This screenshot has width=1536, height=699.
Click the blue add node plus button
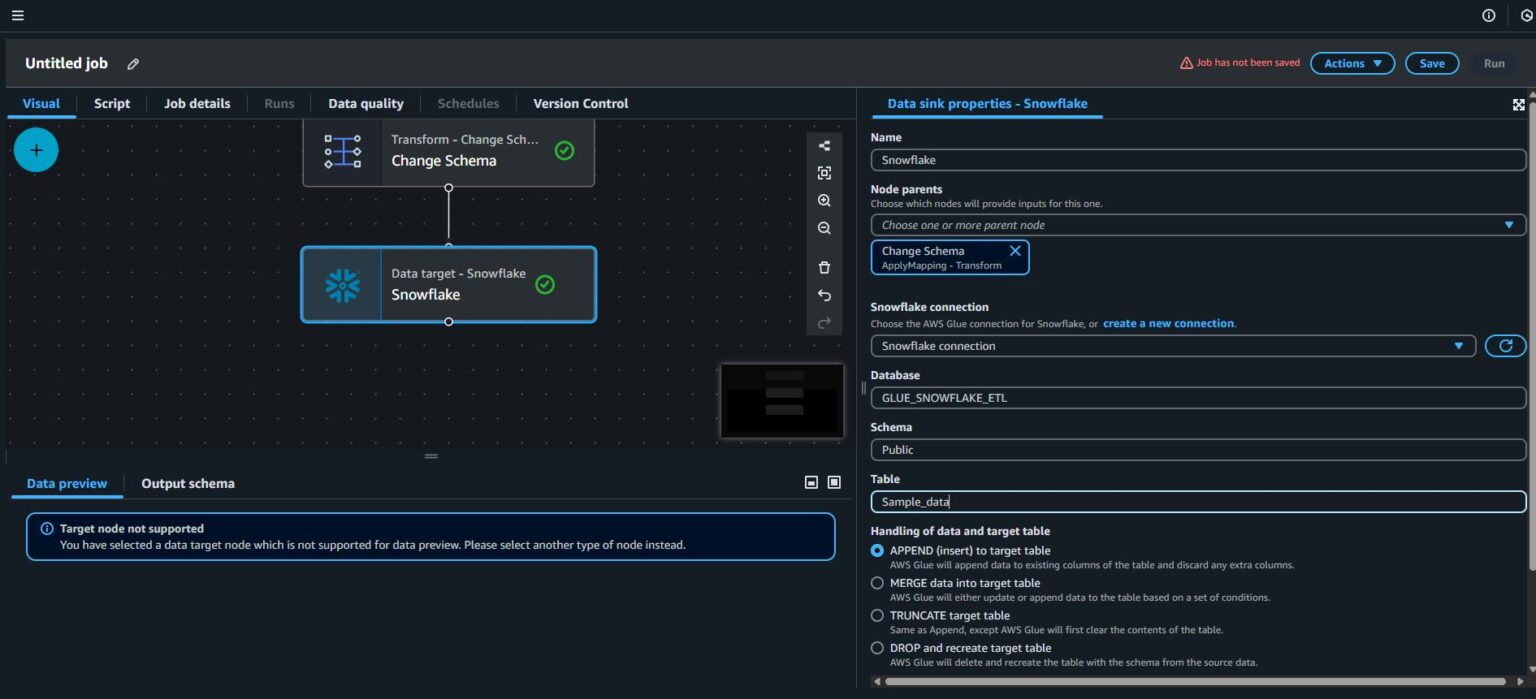tap(36, 150)
